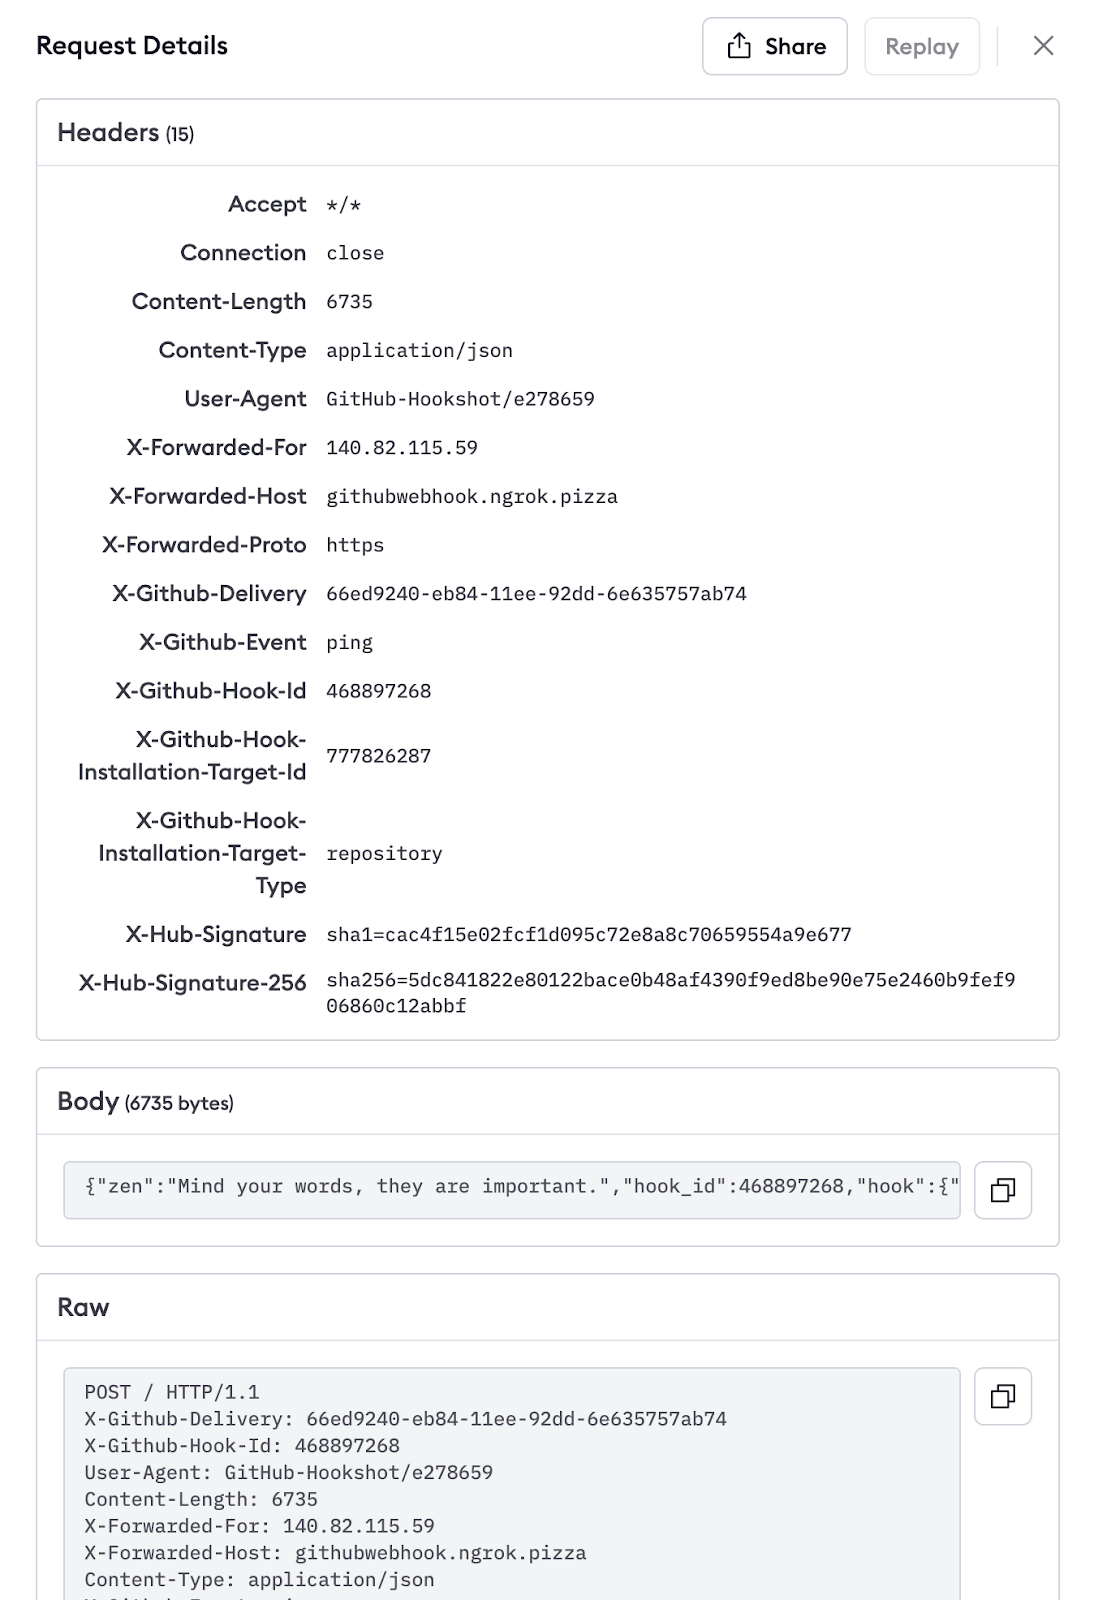The height and width of the screenshot is (1600, 1094).
Task: Click the Body (6735 bytes) heading
Action: click(145, 1102)
